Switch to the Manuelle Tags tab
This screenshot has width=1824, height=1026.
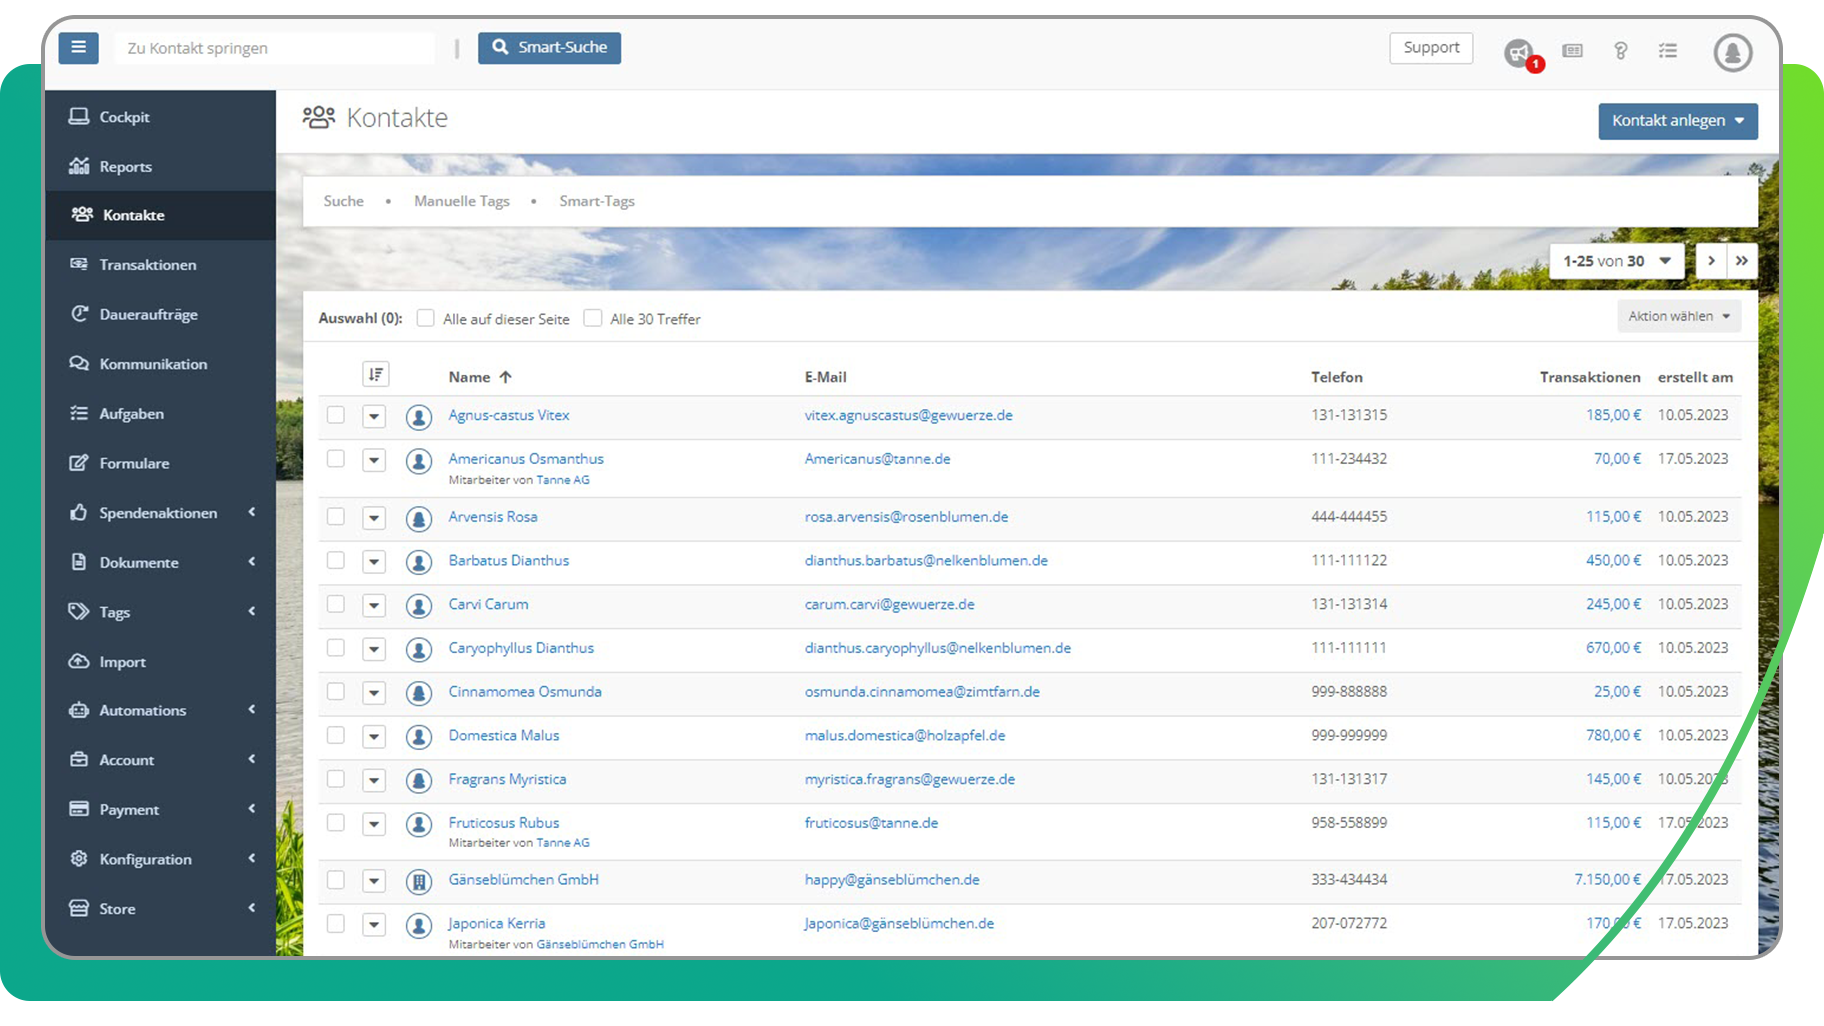(x=461, y=200)
